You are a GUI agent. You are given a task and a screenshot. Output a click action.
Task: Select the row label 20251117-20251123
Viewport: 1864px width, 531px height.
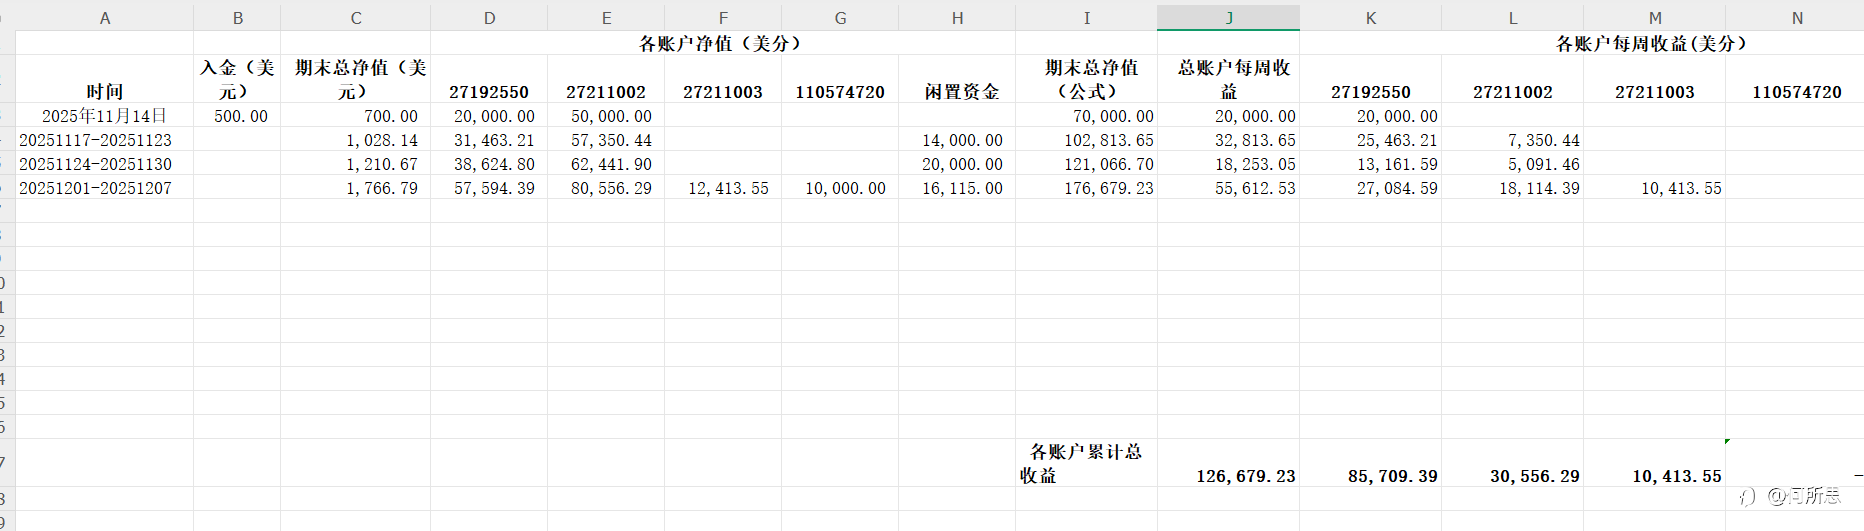click(105, 139)
